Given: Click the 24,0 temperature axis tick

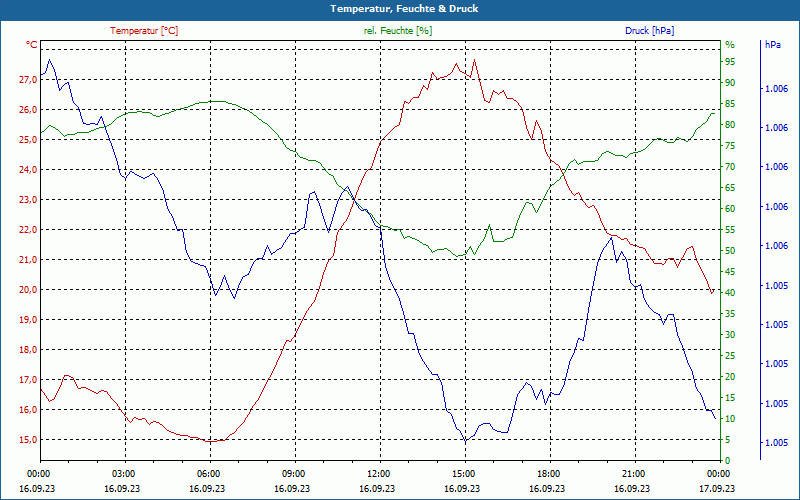Looking at the screenshot, I should pos(29,169).
